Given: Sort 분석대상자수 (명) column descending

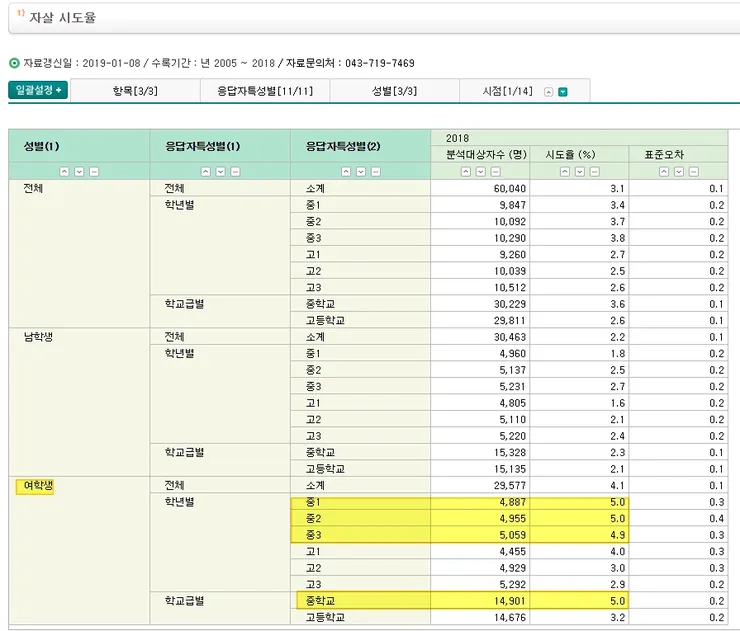Looking at the screenshot, I should click(480, 172).
